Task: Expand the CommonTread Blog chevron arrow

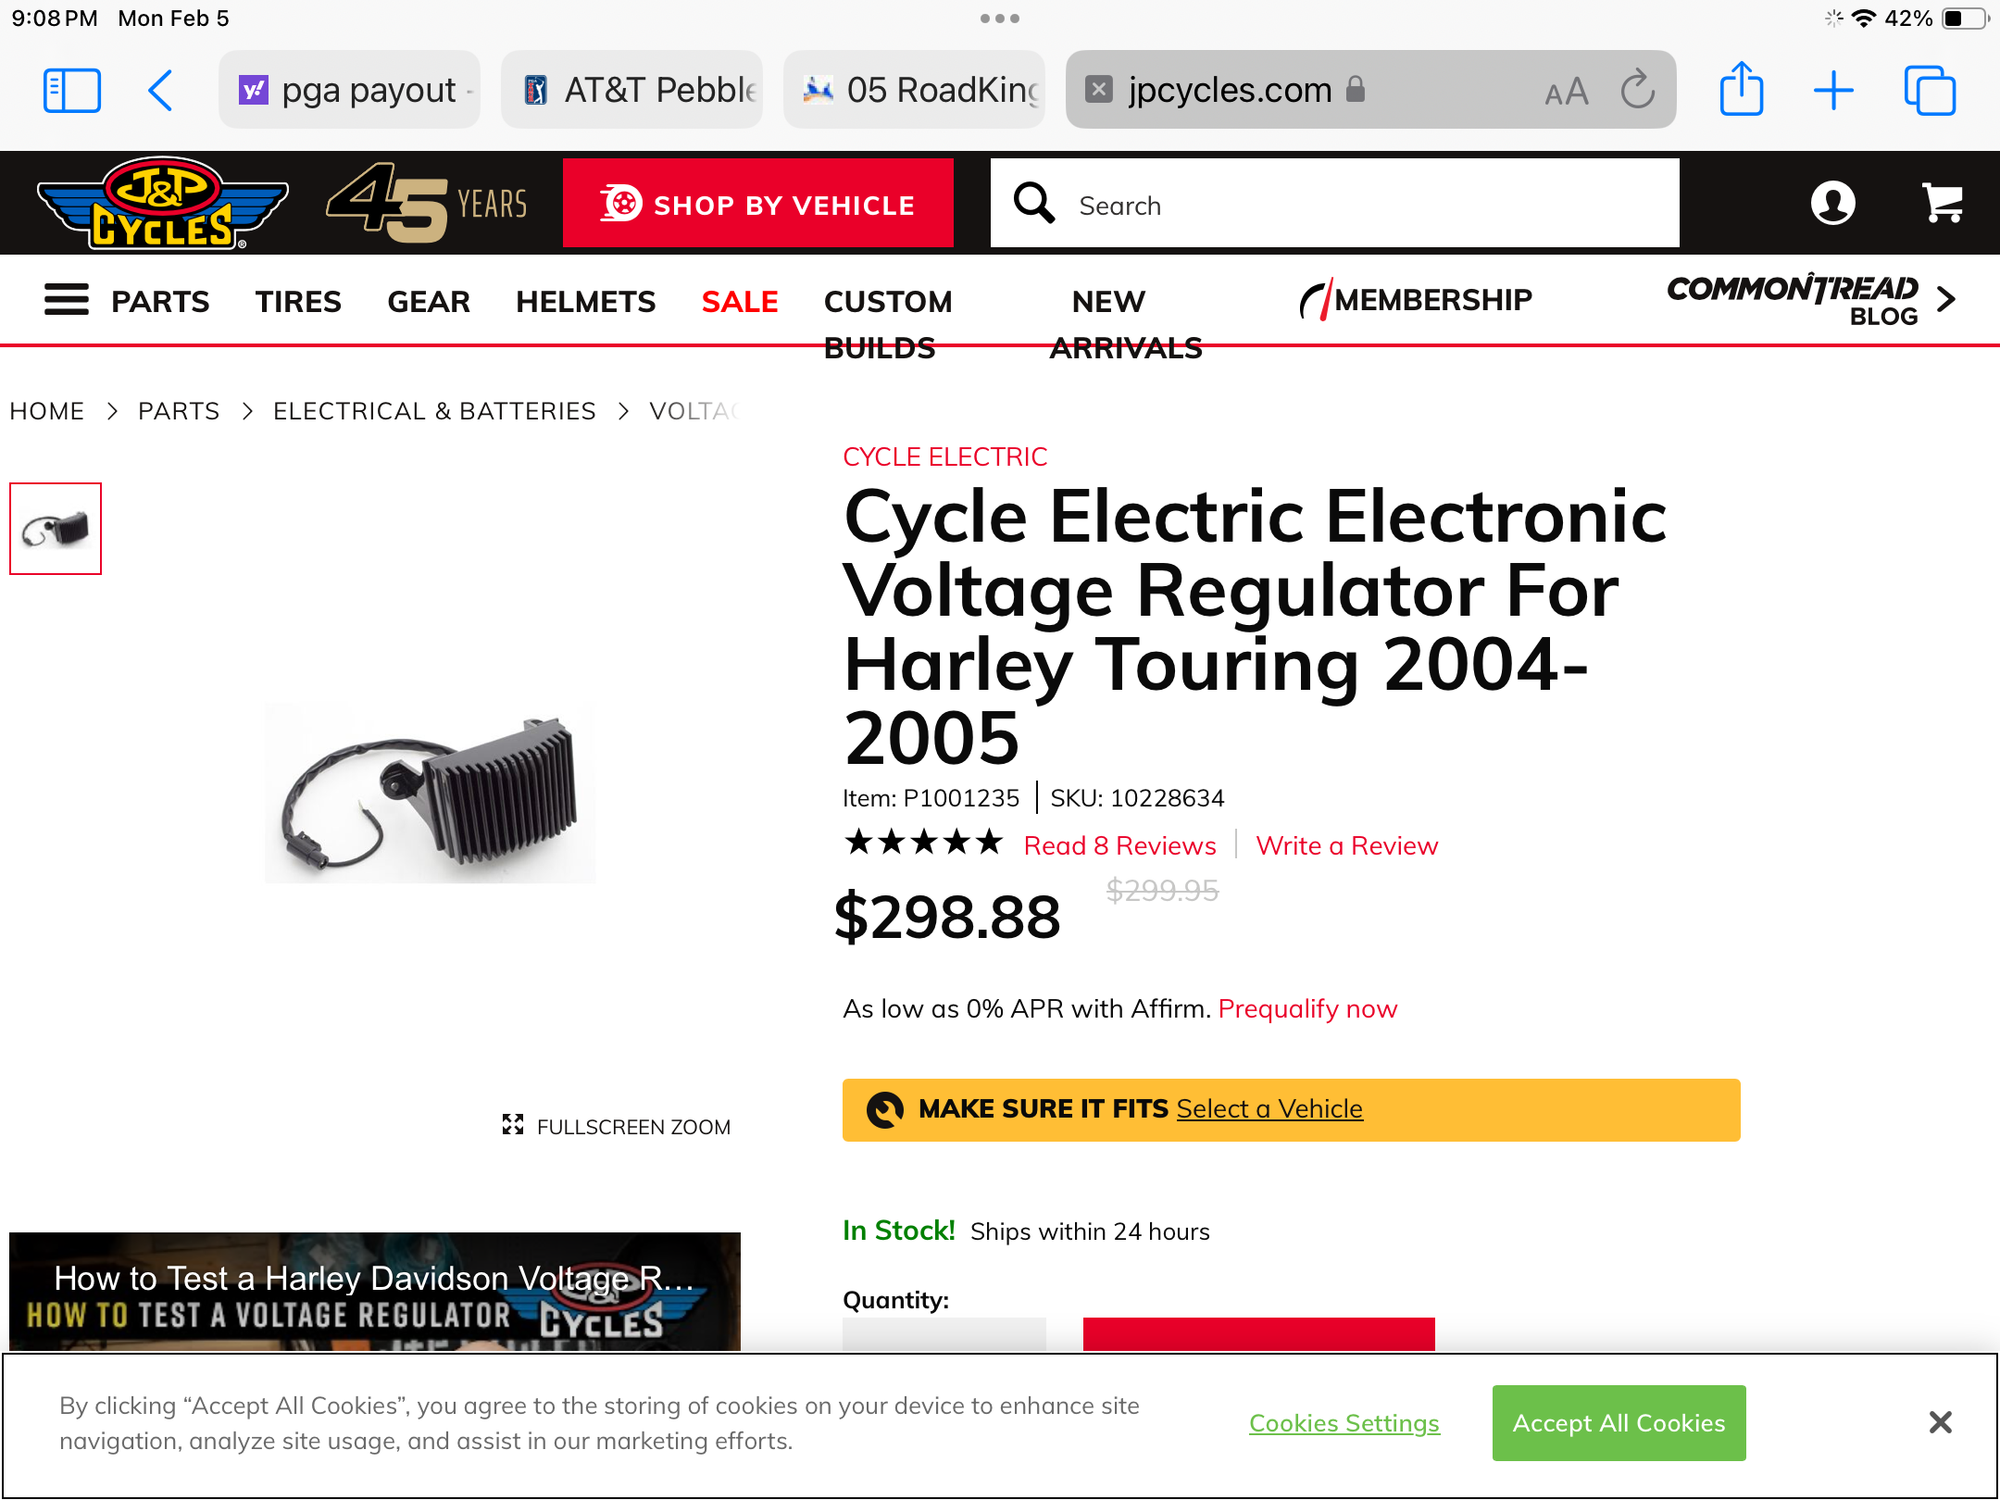Action: coord(1946,299)
